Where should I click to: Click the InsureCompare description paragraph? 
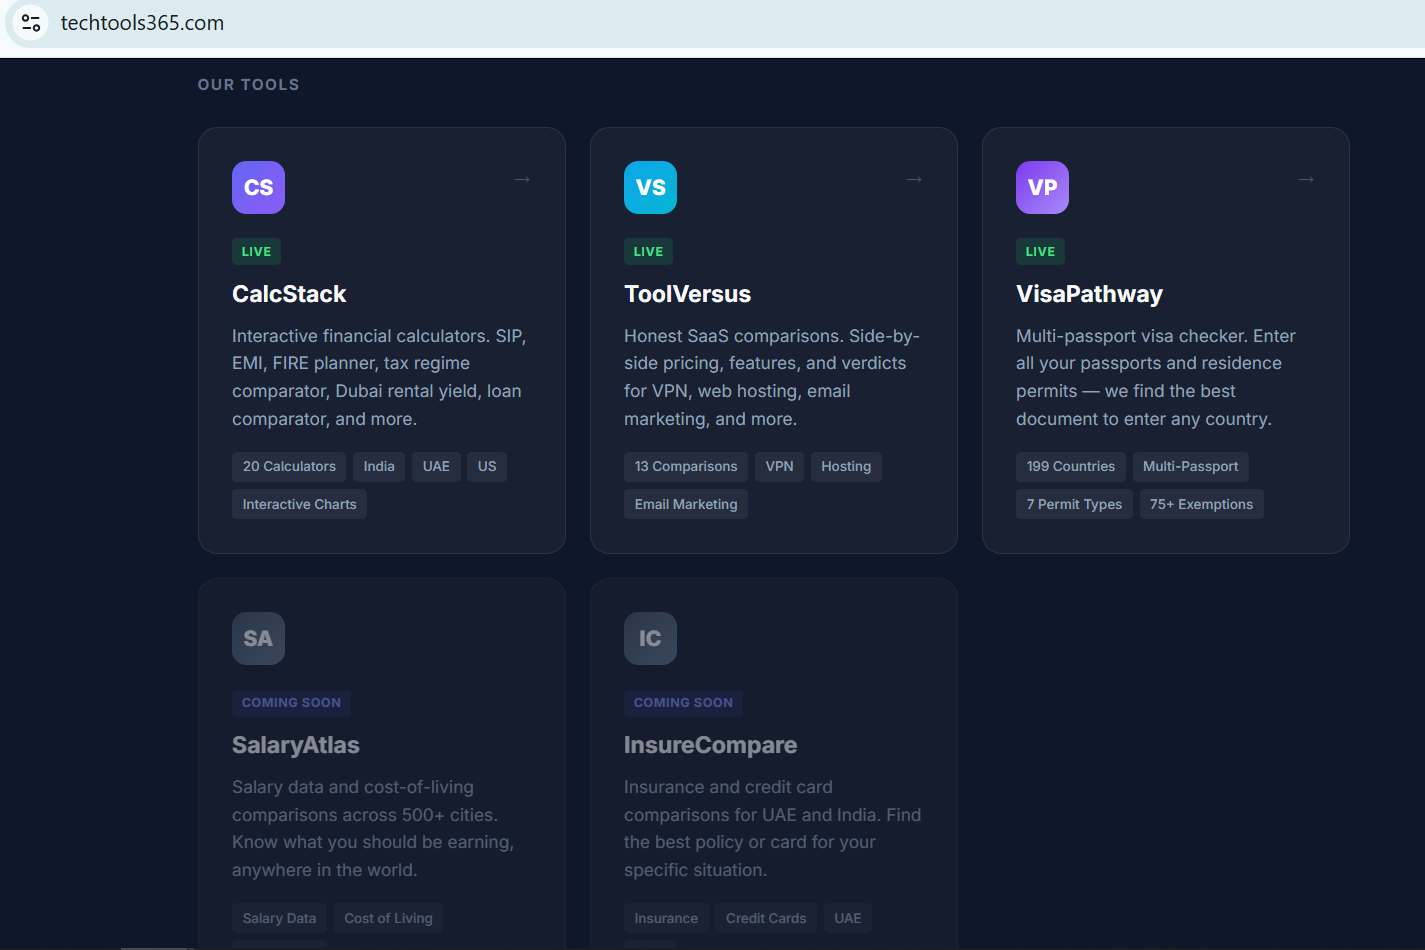click(x=773, y=828)
